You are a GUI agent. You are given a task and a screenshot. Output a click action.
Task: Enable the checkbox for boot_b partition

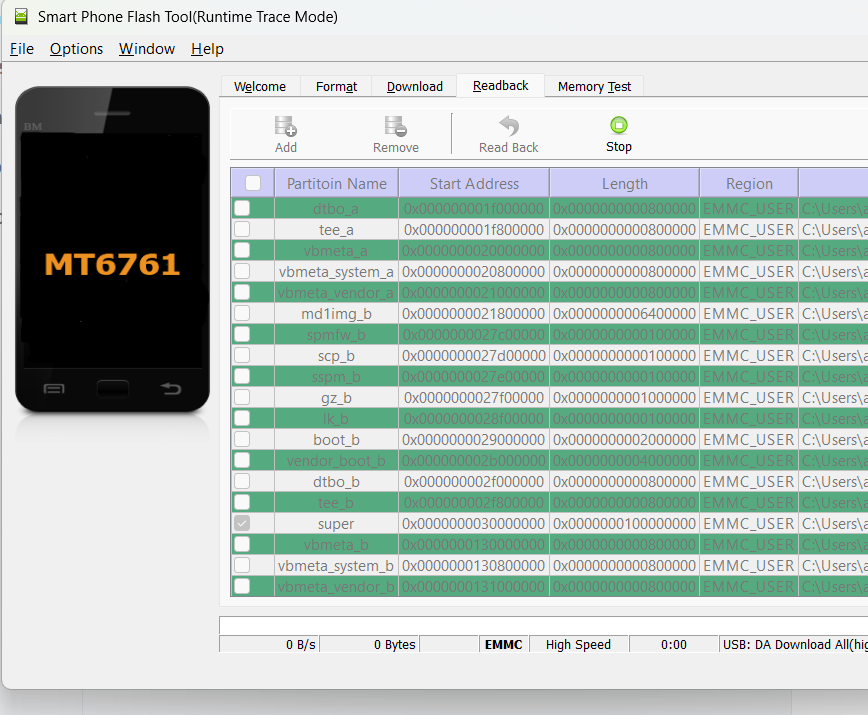242,439
